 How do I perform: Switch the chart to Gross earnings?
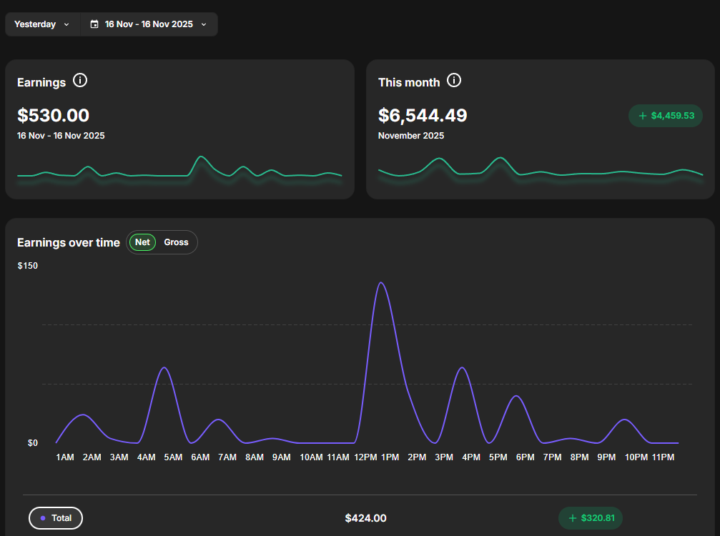(176, 242)
